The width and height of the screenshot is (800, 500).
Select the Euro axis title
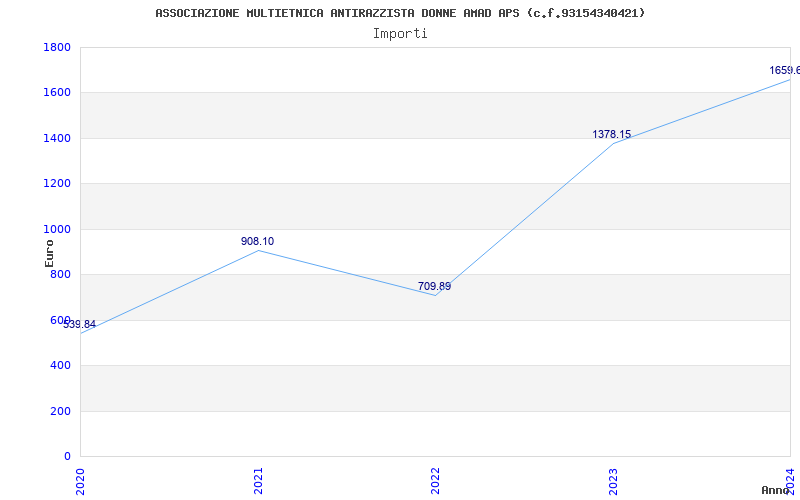click(x=49, y=253)
